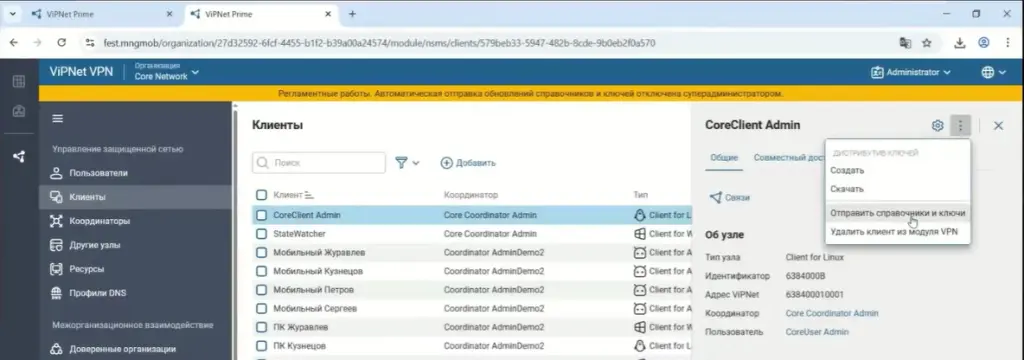Open a new browser tab
Screen dimensions: 1024x360
point(353,14)
